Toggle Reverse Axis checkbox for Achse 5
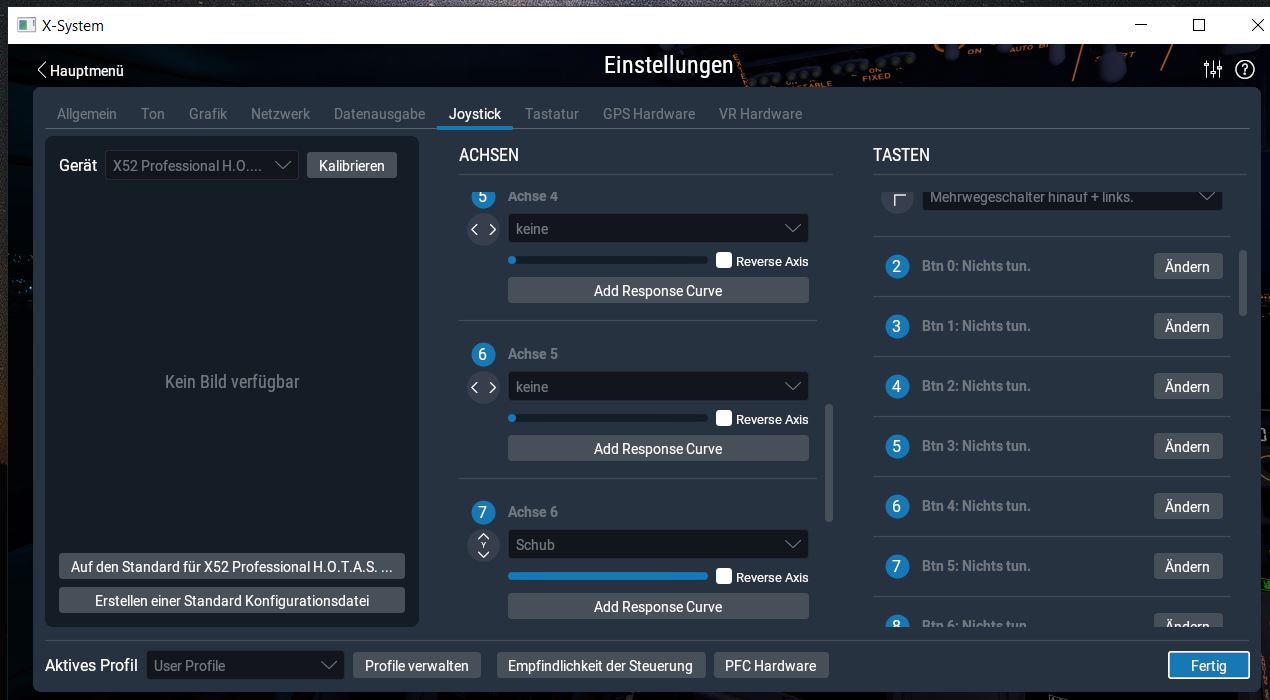Viewport: 1270px width, 700px height. coord(724,418)
